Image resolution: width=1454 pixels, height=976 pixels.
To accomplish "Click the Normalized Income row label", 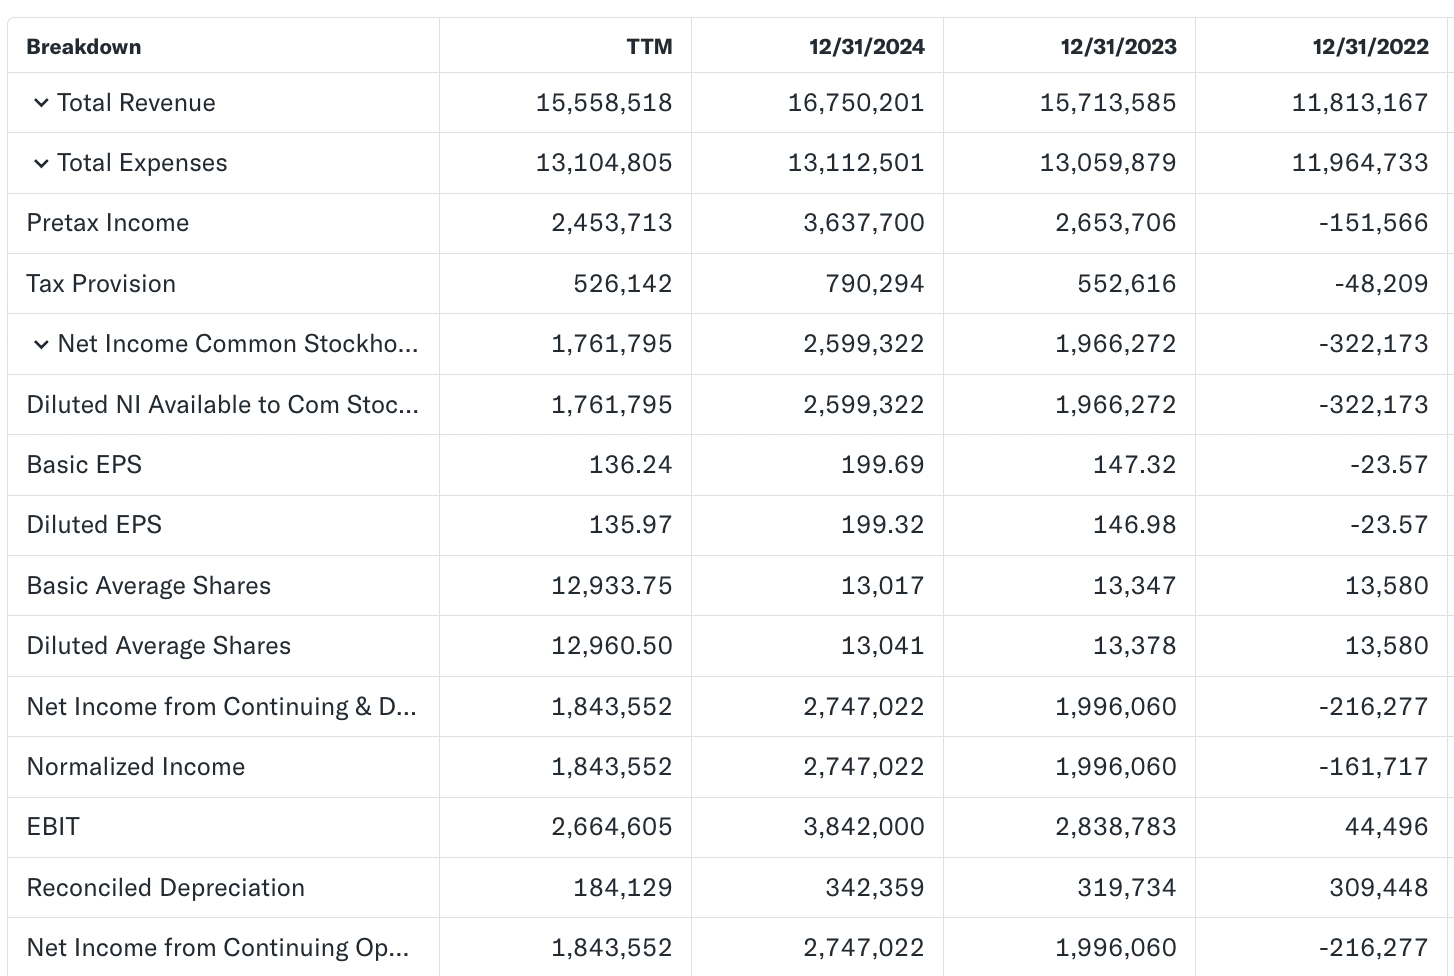I will [136, 767].
